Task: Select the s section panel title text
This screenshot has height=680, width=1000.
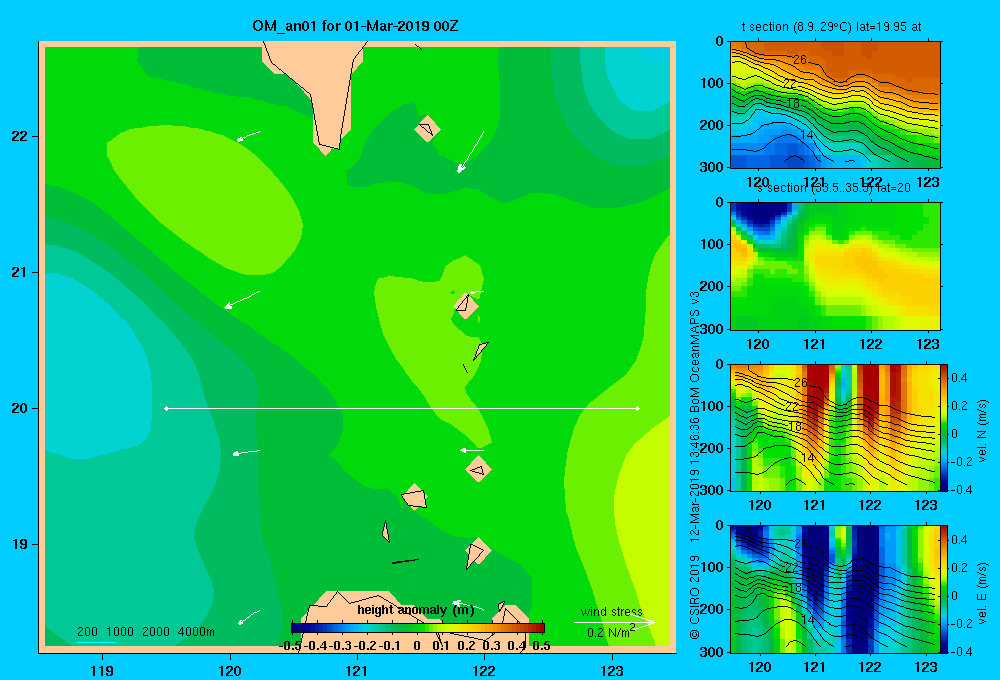Action: pos(834,188)
